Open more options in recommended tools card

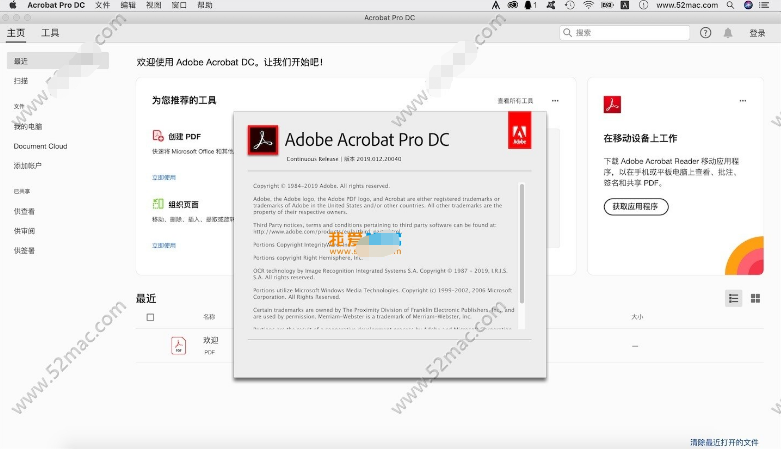coord(555,101)
